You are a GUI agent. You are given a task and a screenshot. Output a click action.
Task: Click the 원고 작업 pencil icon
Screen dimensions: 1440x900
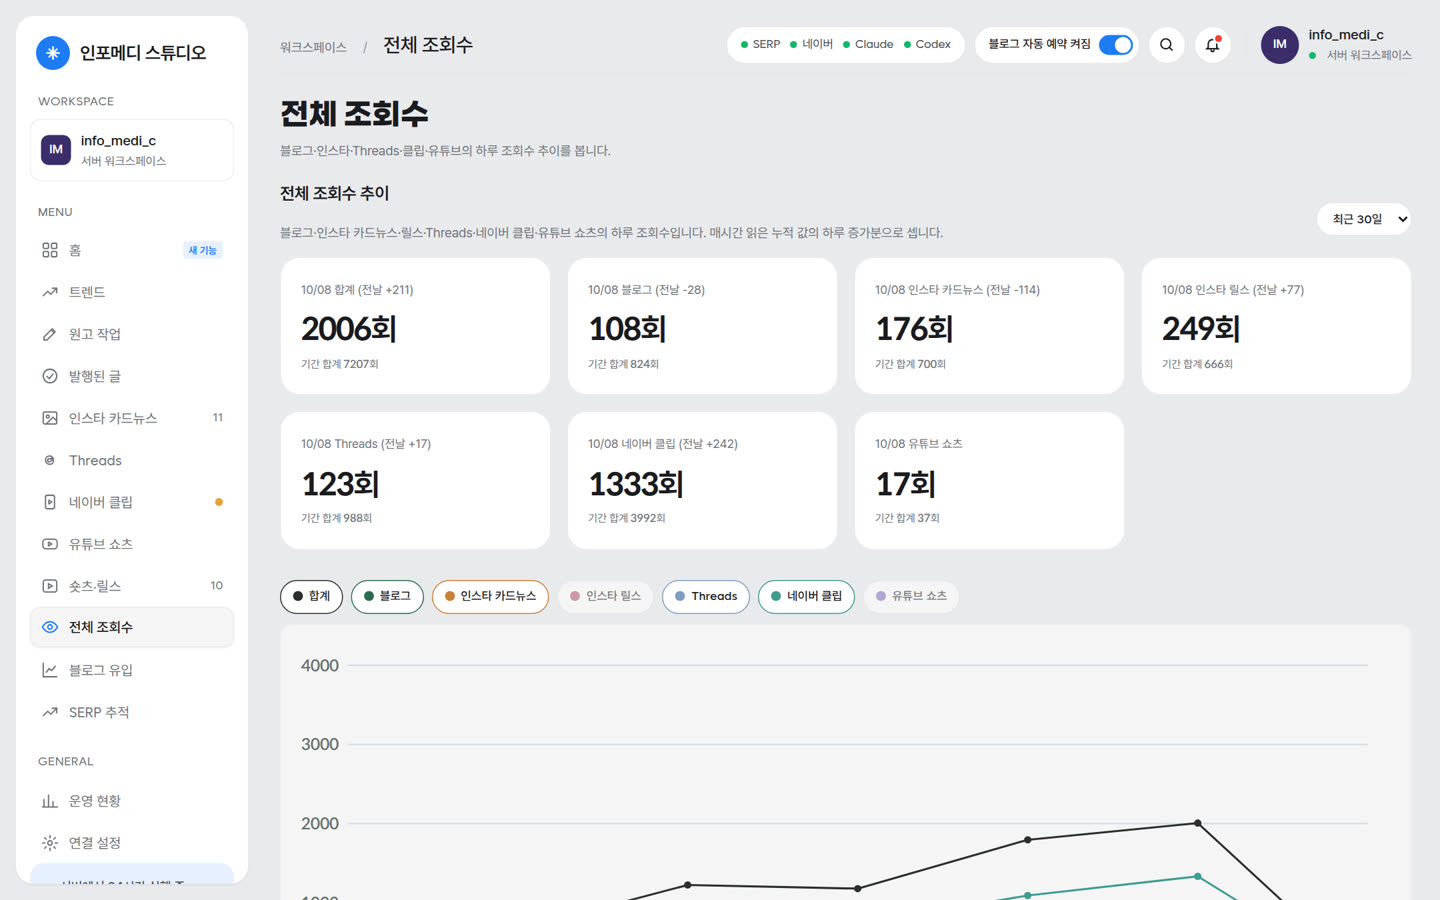pos(50,334)
